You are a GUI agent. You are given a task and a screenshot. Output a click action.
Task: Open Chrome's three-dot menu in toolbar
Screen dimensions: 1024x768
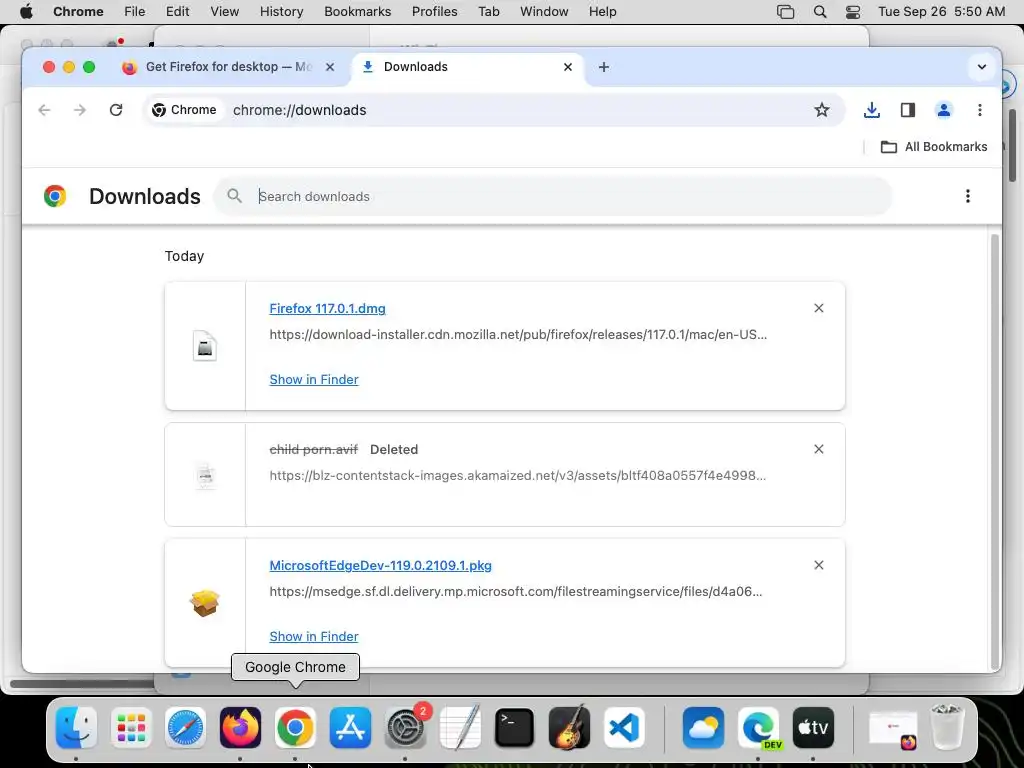[x=980, y=110]
